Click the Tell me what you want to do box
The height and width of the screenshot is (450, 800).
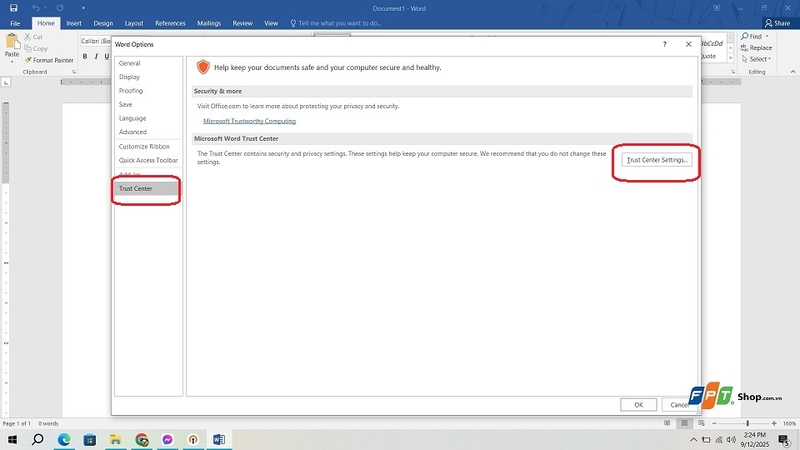pos(337,23)
